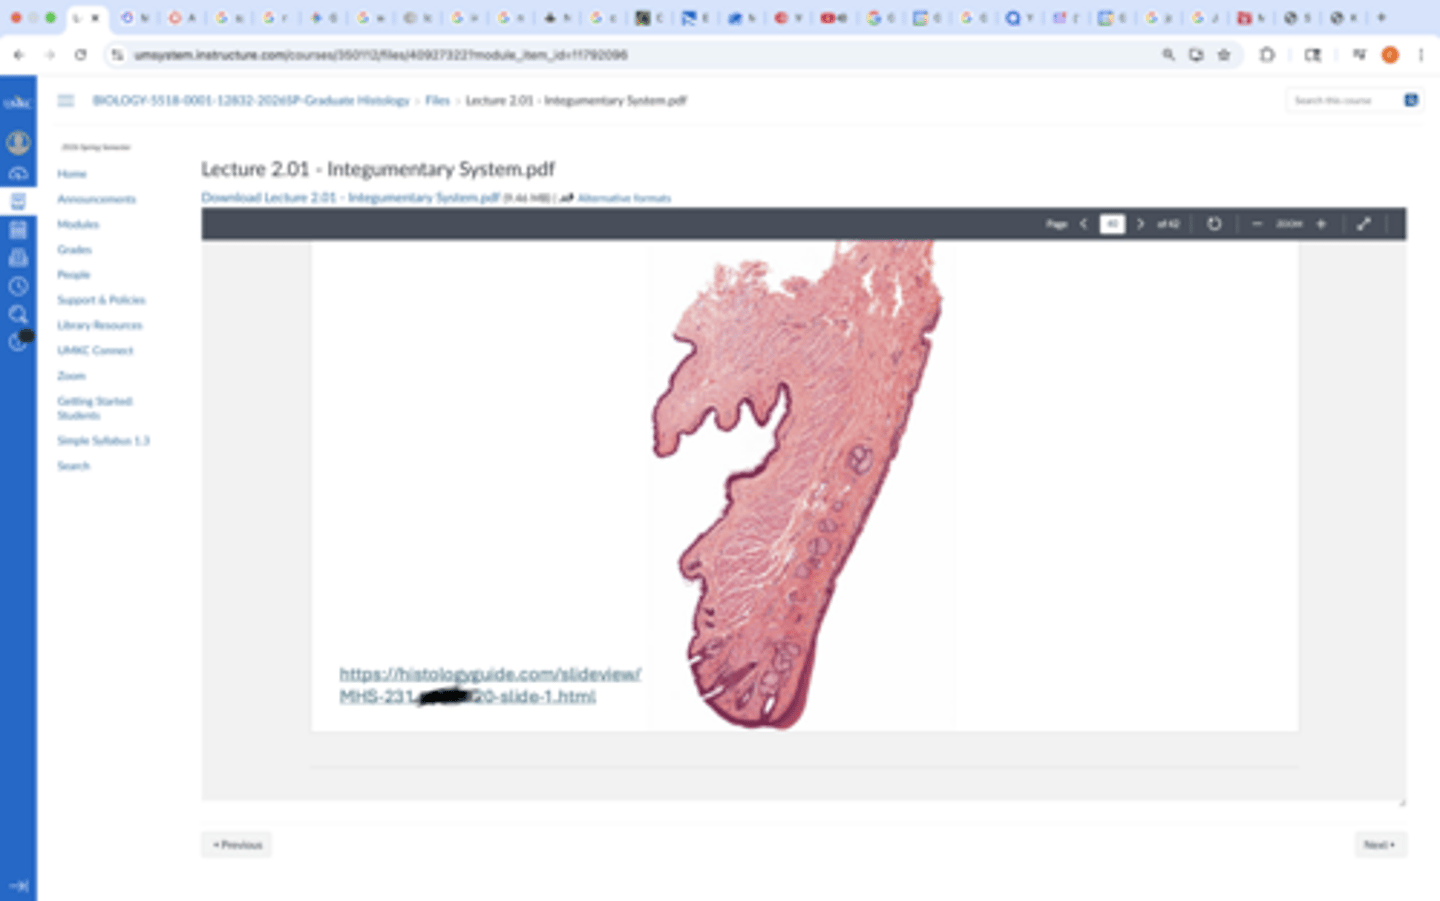The image size is (1440, 901).
Task: Zoom in on the PDF preview
Action: (x=1321, y=224)
